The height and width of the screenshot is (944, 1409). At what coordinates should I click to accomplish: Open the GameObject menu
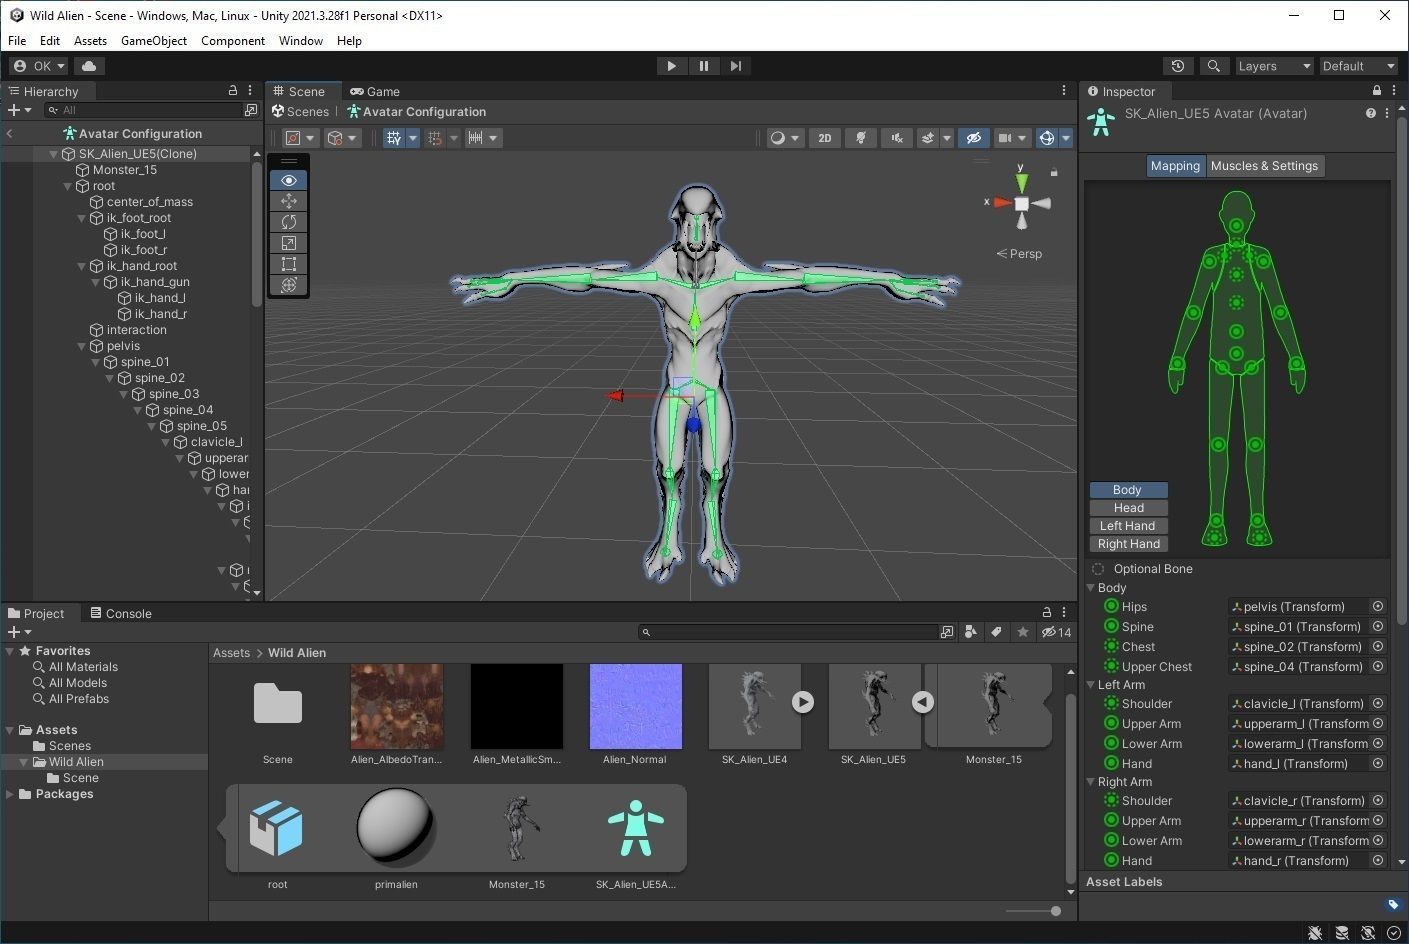(154, 41)
